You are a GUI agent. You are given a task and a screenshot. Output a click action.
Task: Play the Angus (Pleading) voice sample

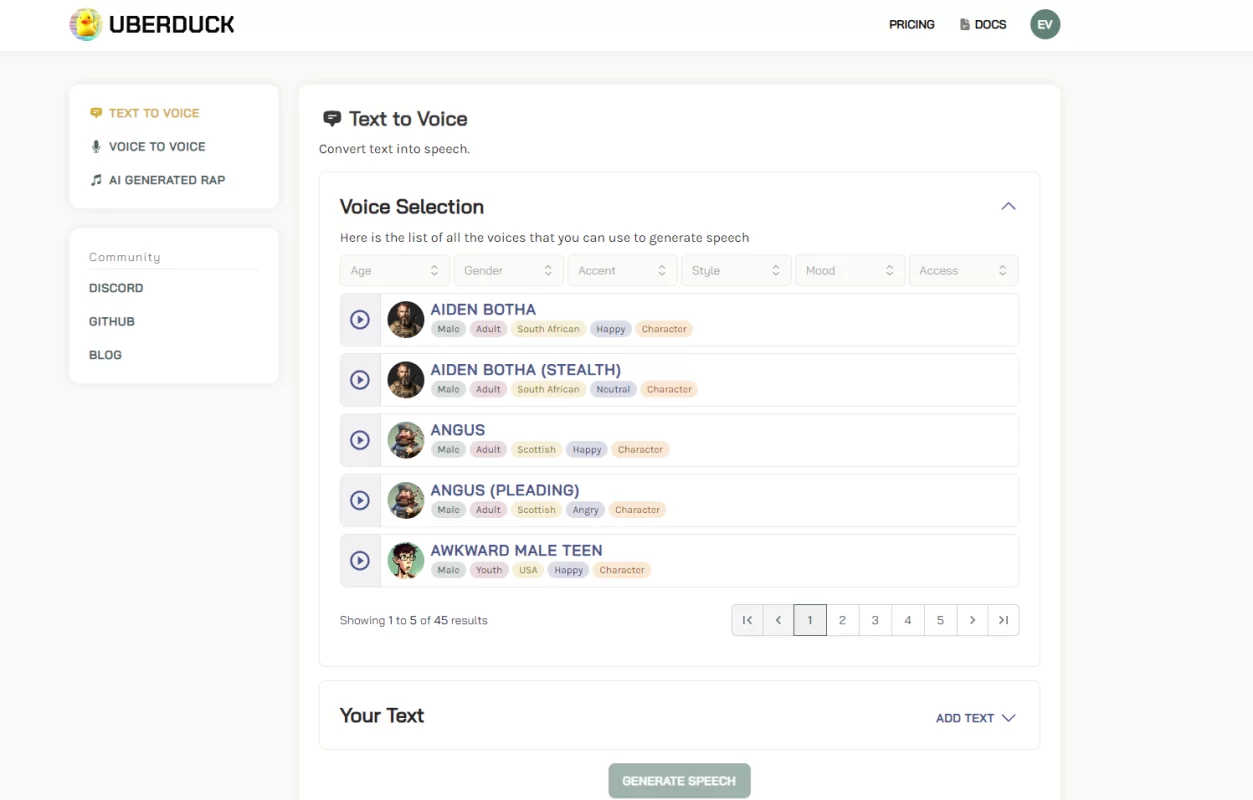[x=360, y=500]
